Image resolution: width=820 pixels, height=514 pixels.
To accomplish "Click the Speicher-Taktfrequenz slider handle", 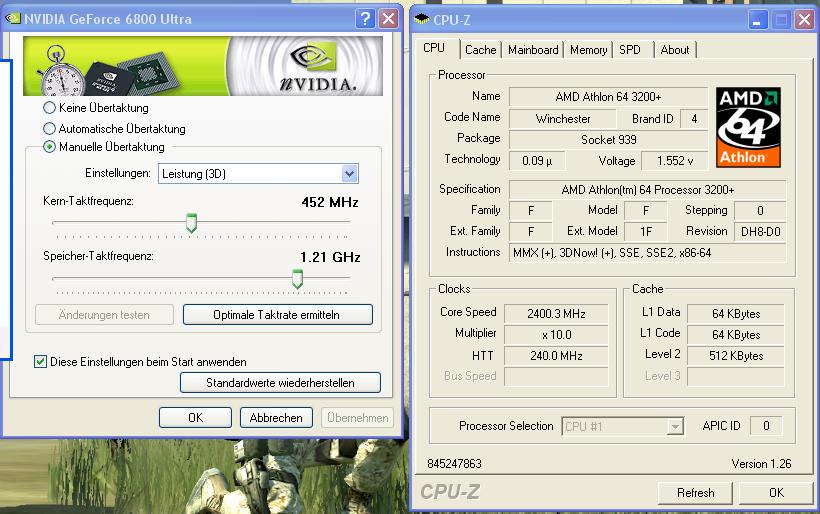I will click(297, 279).
